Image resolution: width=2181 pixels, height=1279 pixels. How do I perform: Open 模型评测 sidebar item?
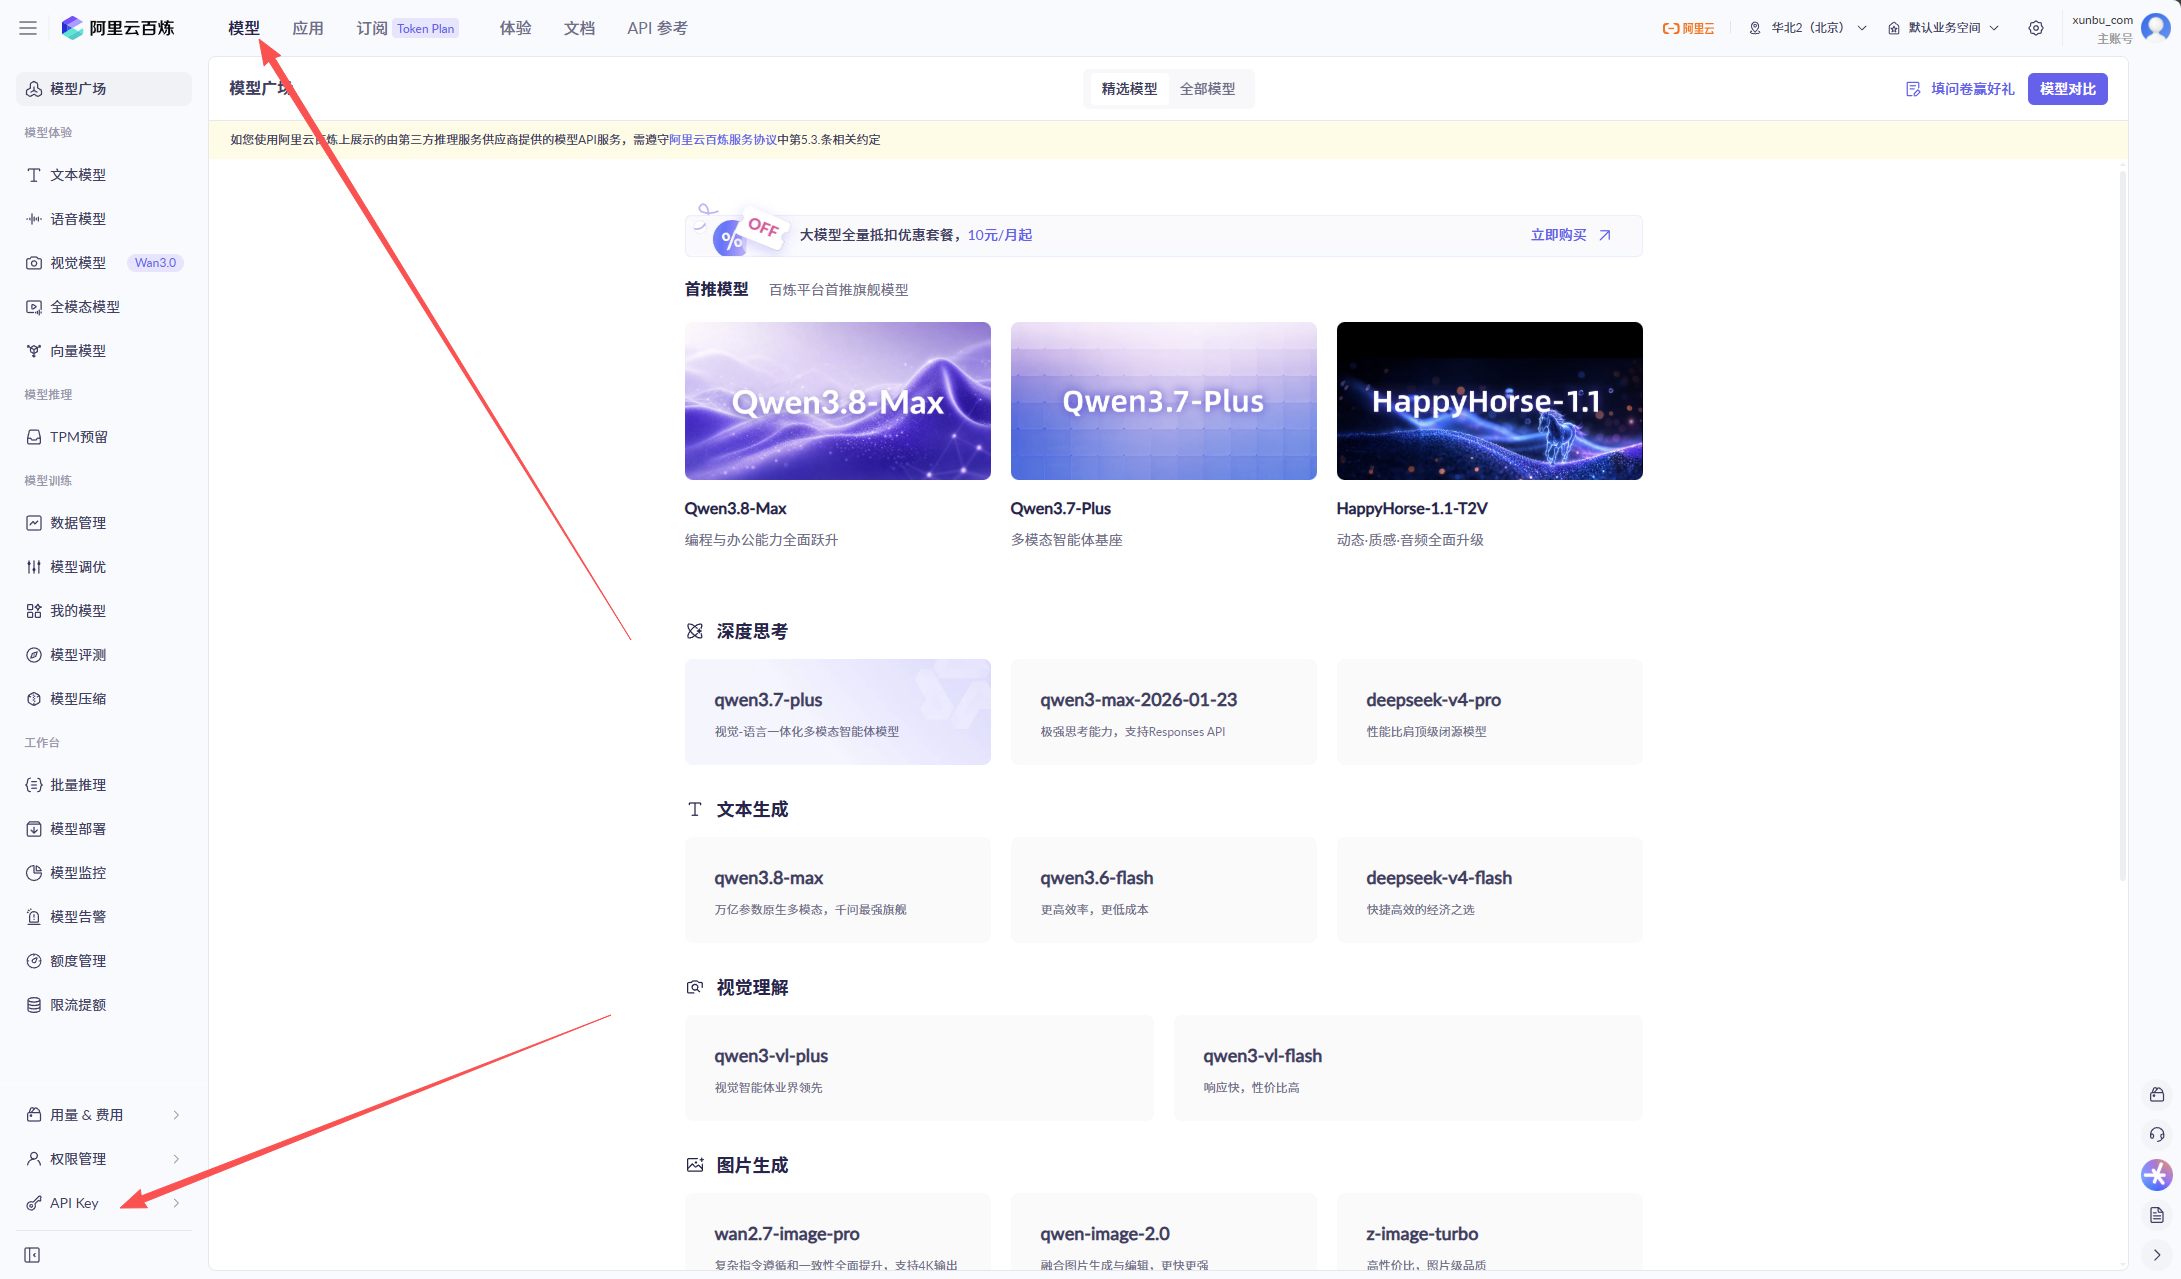click(x=104, y=655)
